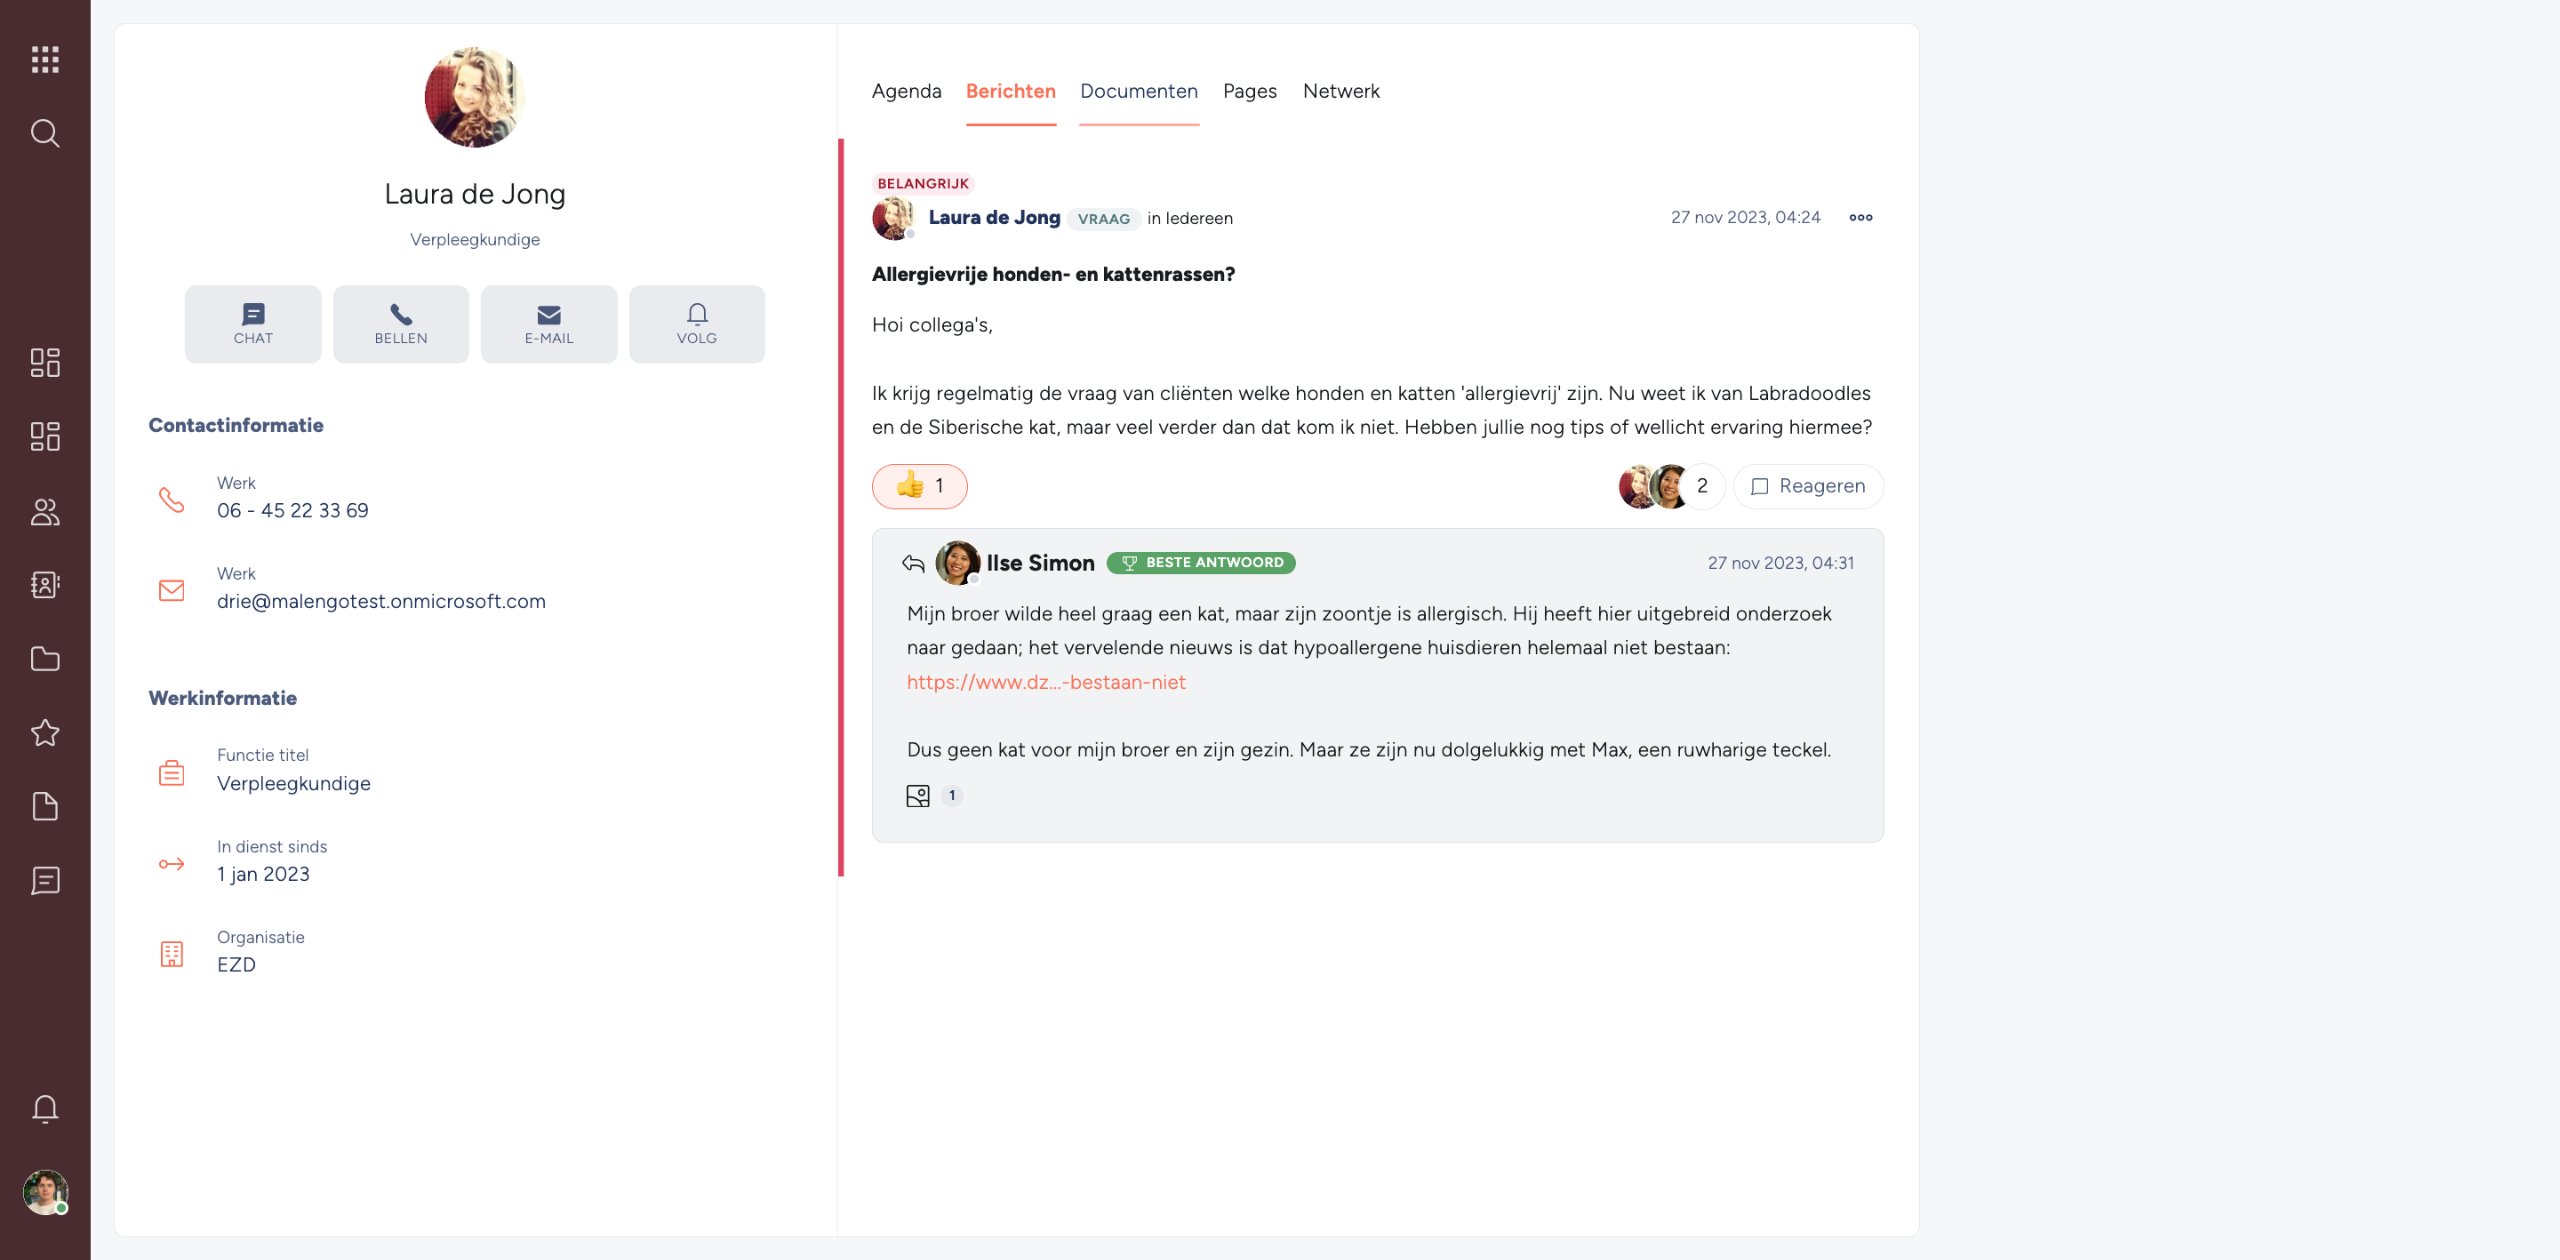This screenshot has height=1260, width=2560.
Task: Click the VRAAG tag on the post
Action: tap(1104, 219)
